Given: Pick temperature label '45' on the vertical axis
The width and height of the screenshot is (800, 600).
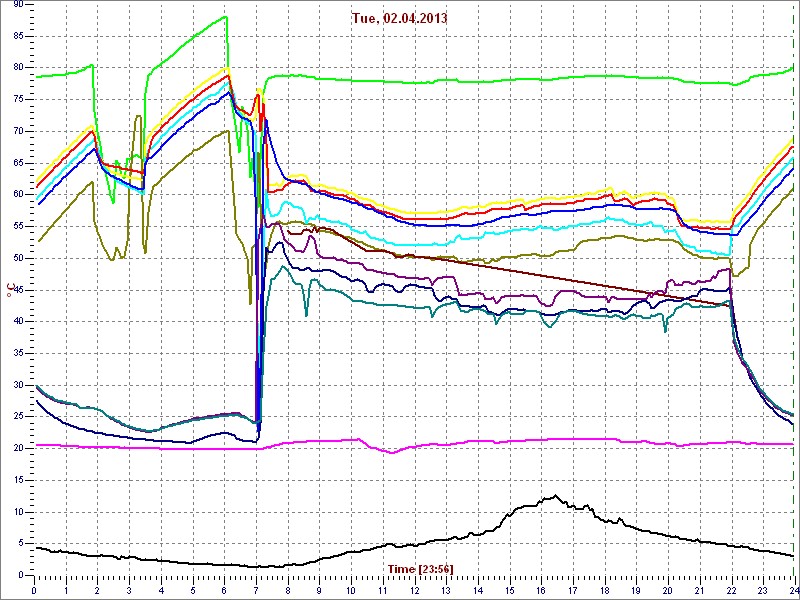Looking at the screenshot, I should click(x=18, y=290).
